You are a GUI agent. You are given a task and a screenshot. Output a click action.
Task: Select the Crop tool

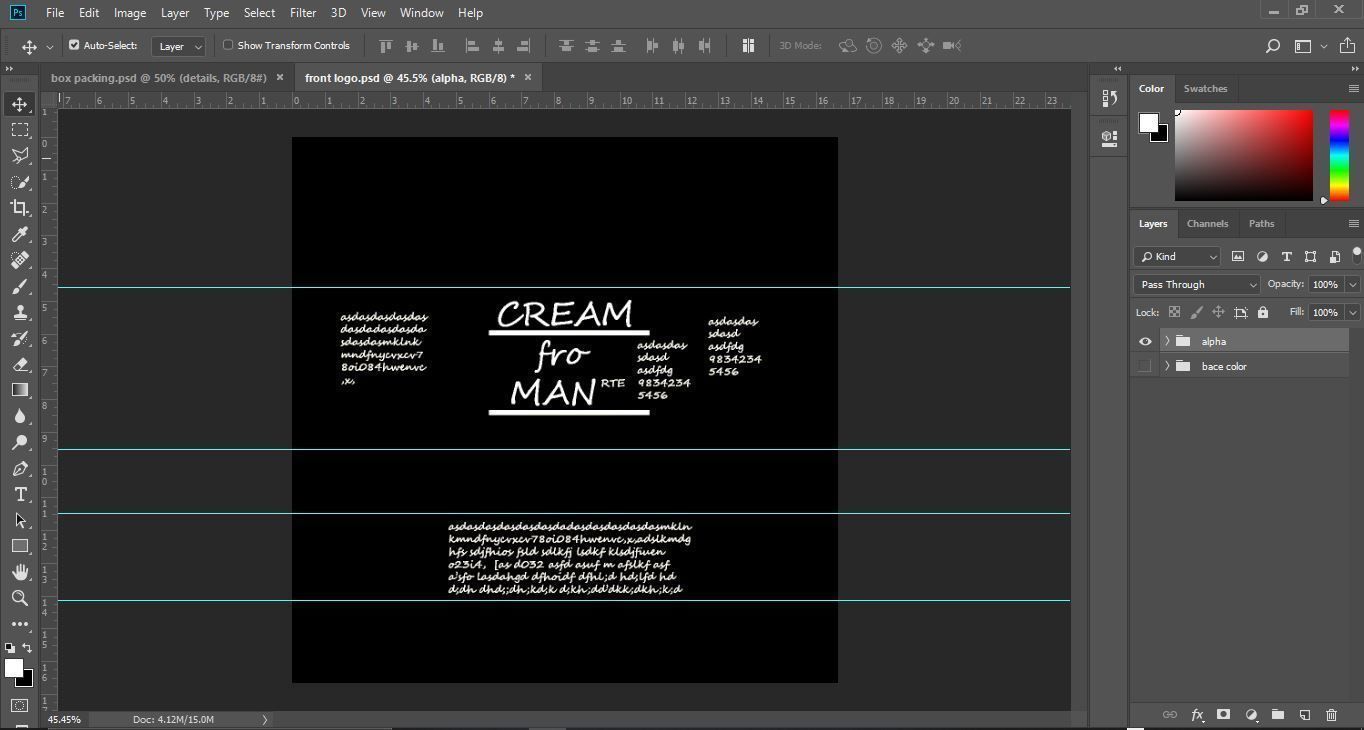[x=20, y=208]
